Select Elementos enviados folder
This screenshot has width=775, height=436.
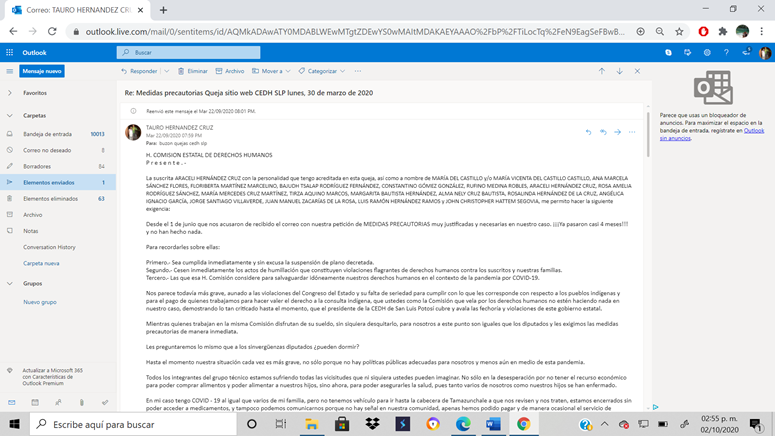[58, 182]
